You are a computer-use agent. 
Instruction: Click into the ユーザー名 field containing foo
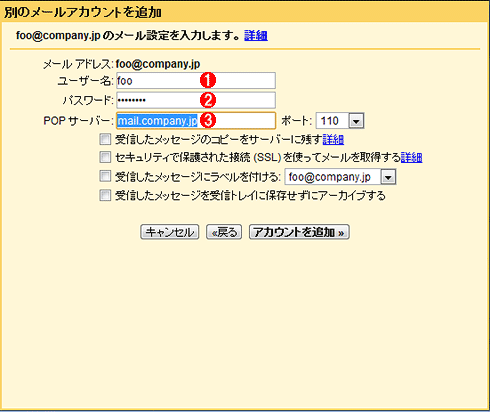click(196, 80)
